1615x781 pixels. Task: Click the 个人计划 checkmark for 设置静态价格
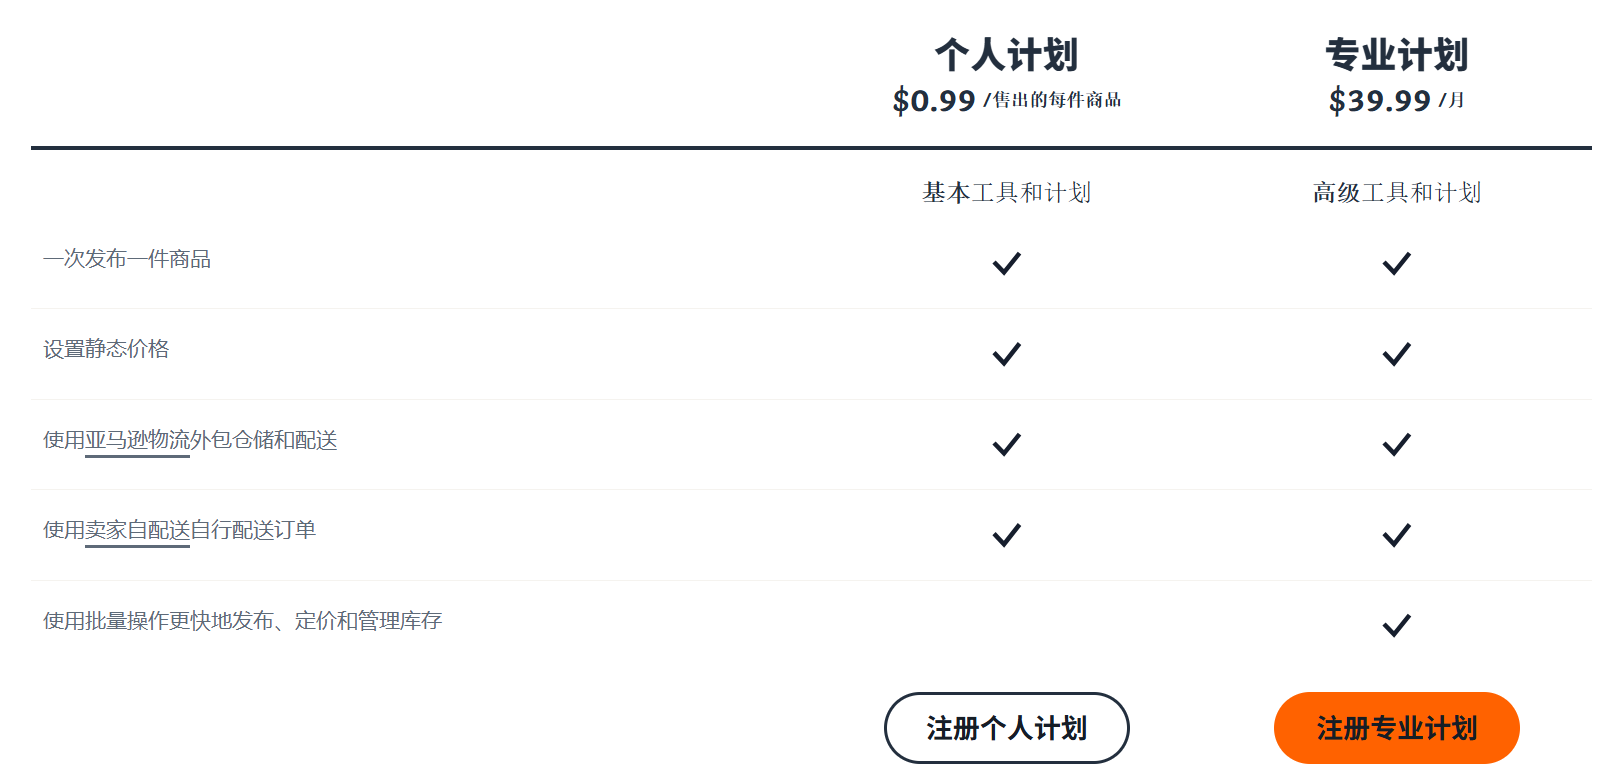pos(1008,353)
